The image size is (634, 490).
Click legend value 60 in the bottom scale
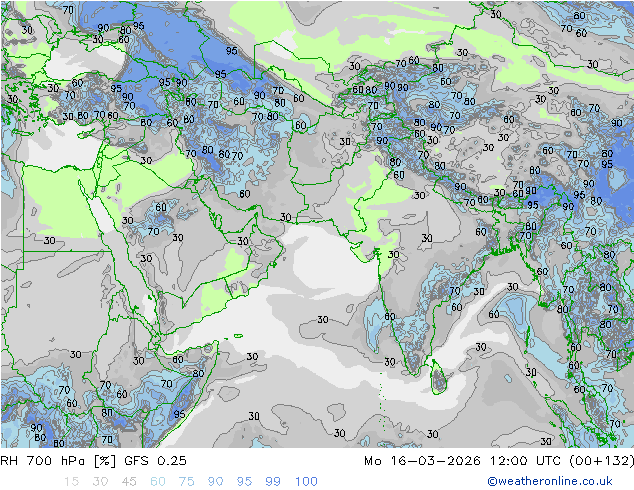158,481
